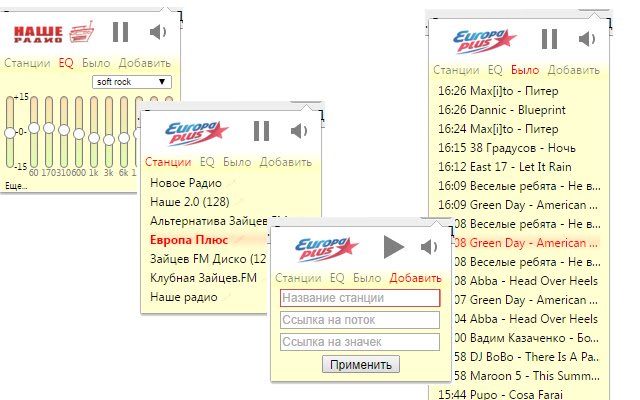This screenshot has height=400, width=640.
Task: Adjust the 1k equalizer slider knob
Action: tap(94, 138)
